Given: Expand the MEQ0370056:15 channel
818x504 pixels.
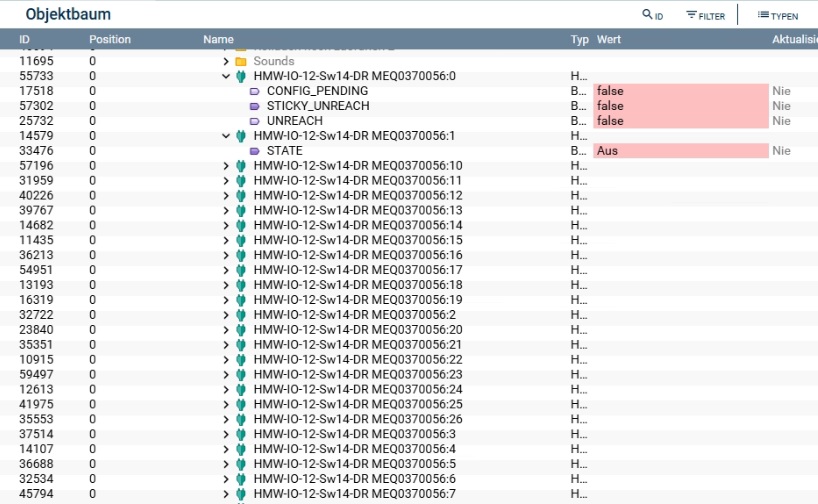Looking at the screenshot, I should 226,241.
